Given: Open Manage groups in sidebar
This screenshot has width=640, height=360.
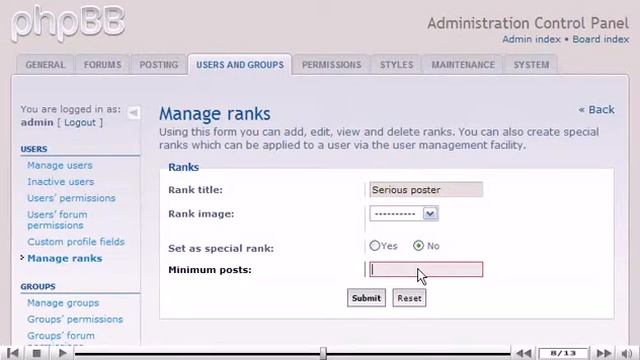Looking at the screenshot, I should (63, 303).
